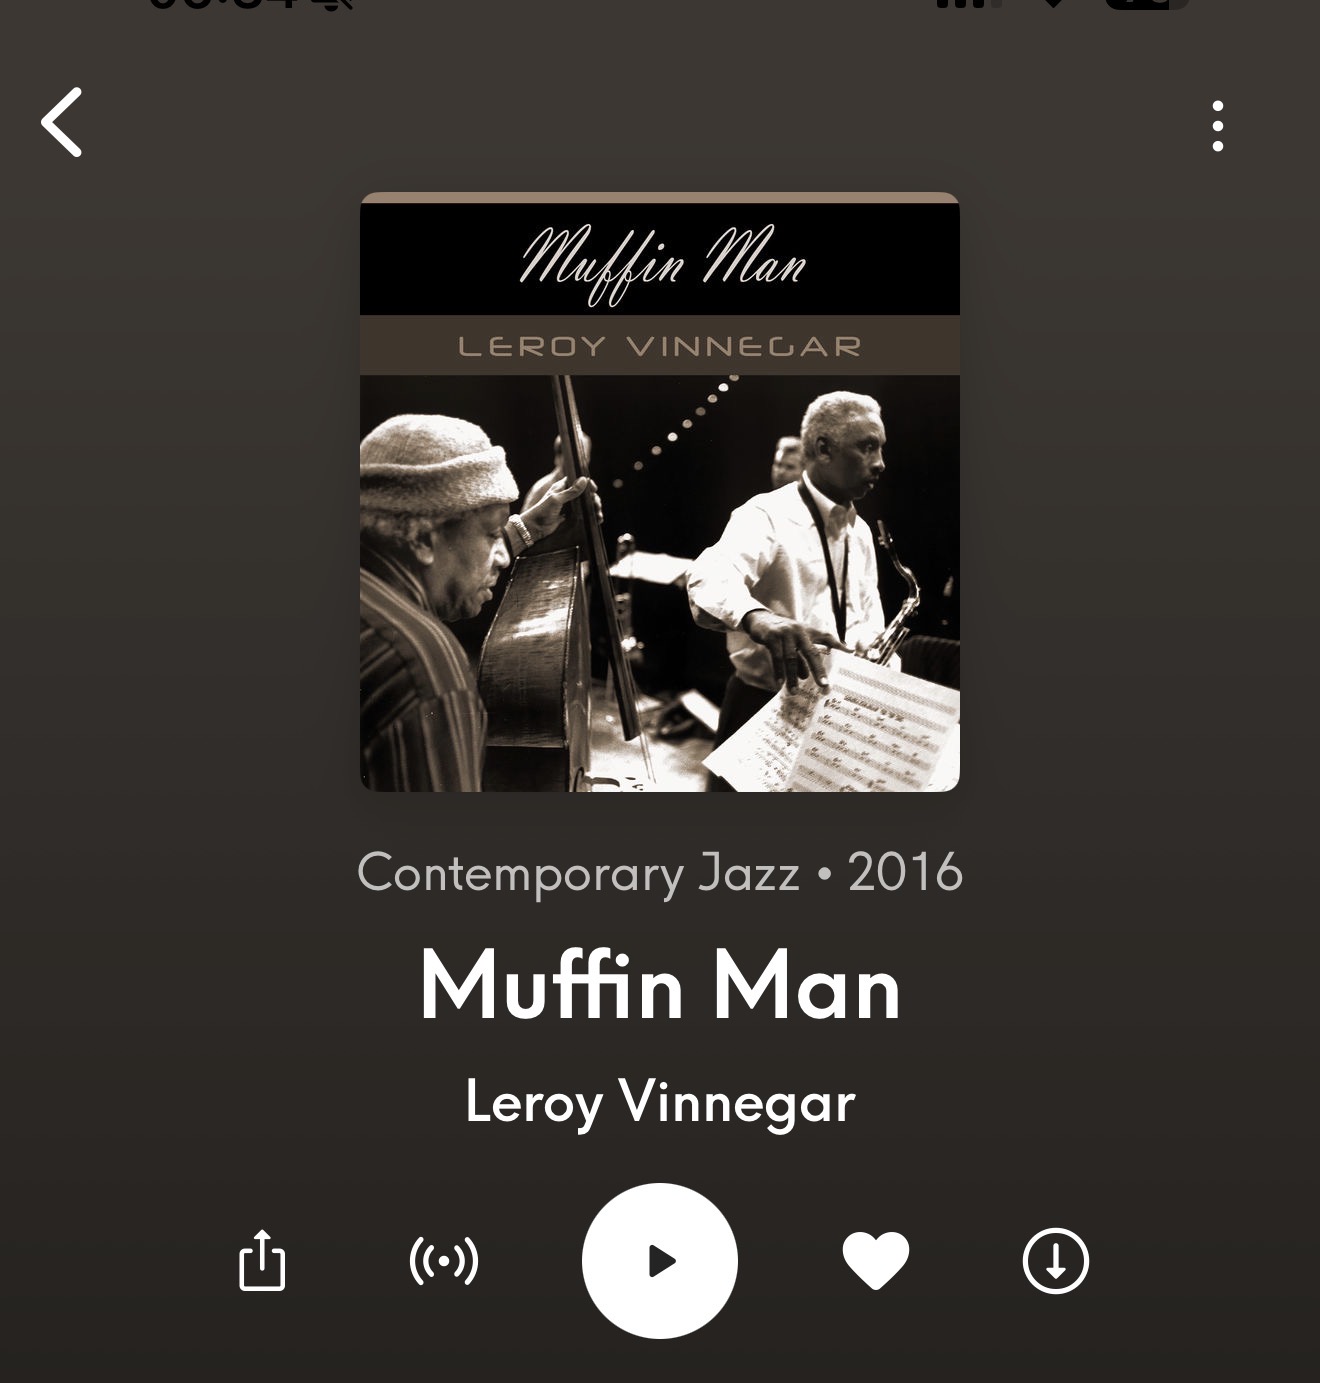
Task: Tap the Wi-Fi status icon
Action: [x=1053, y=4]
